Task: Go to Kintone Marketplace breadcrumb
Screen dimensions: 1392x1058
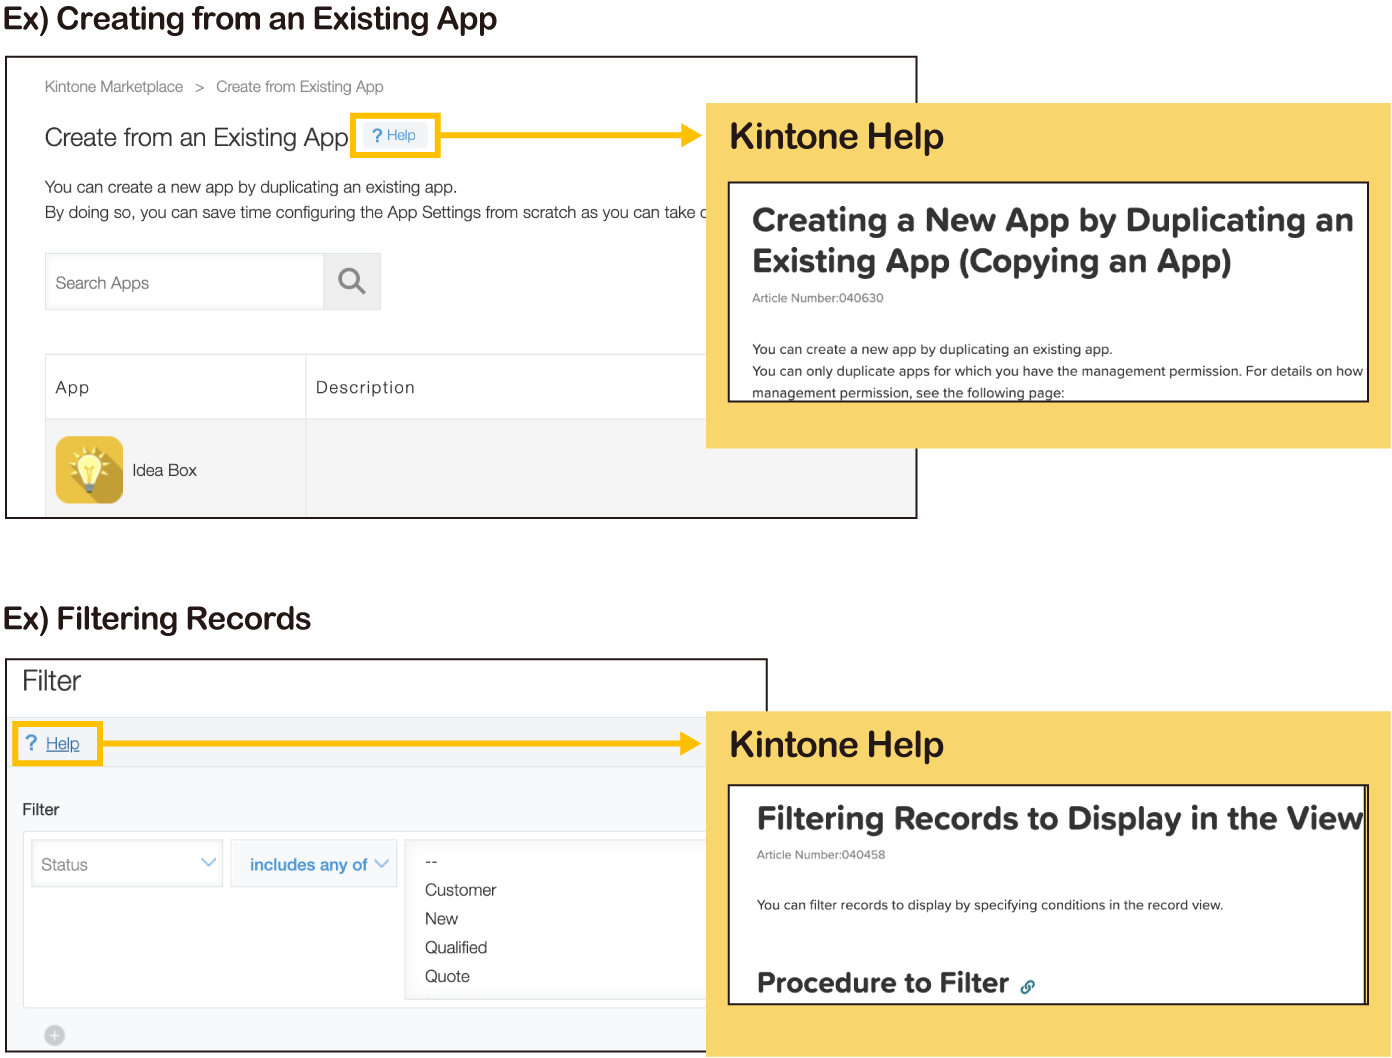Action: tap(114, 87)
